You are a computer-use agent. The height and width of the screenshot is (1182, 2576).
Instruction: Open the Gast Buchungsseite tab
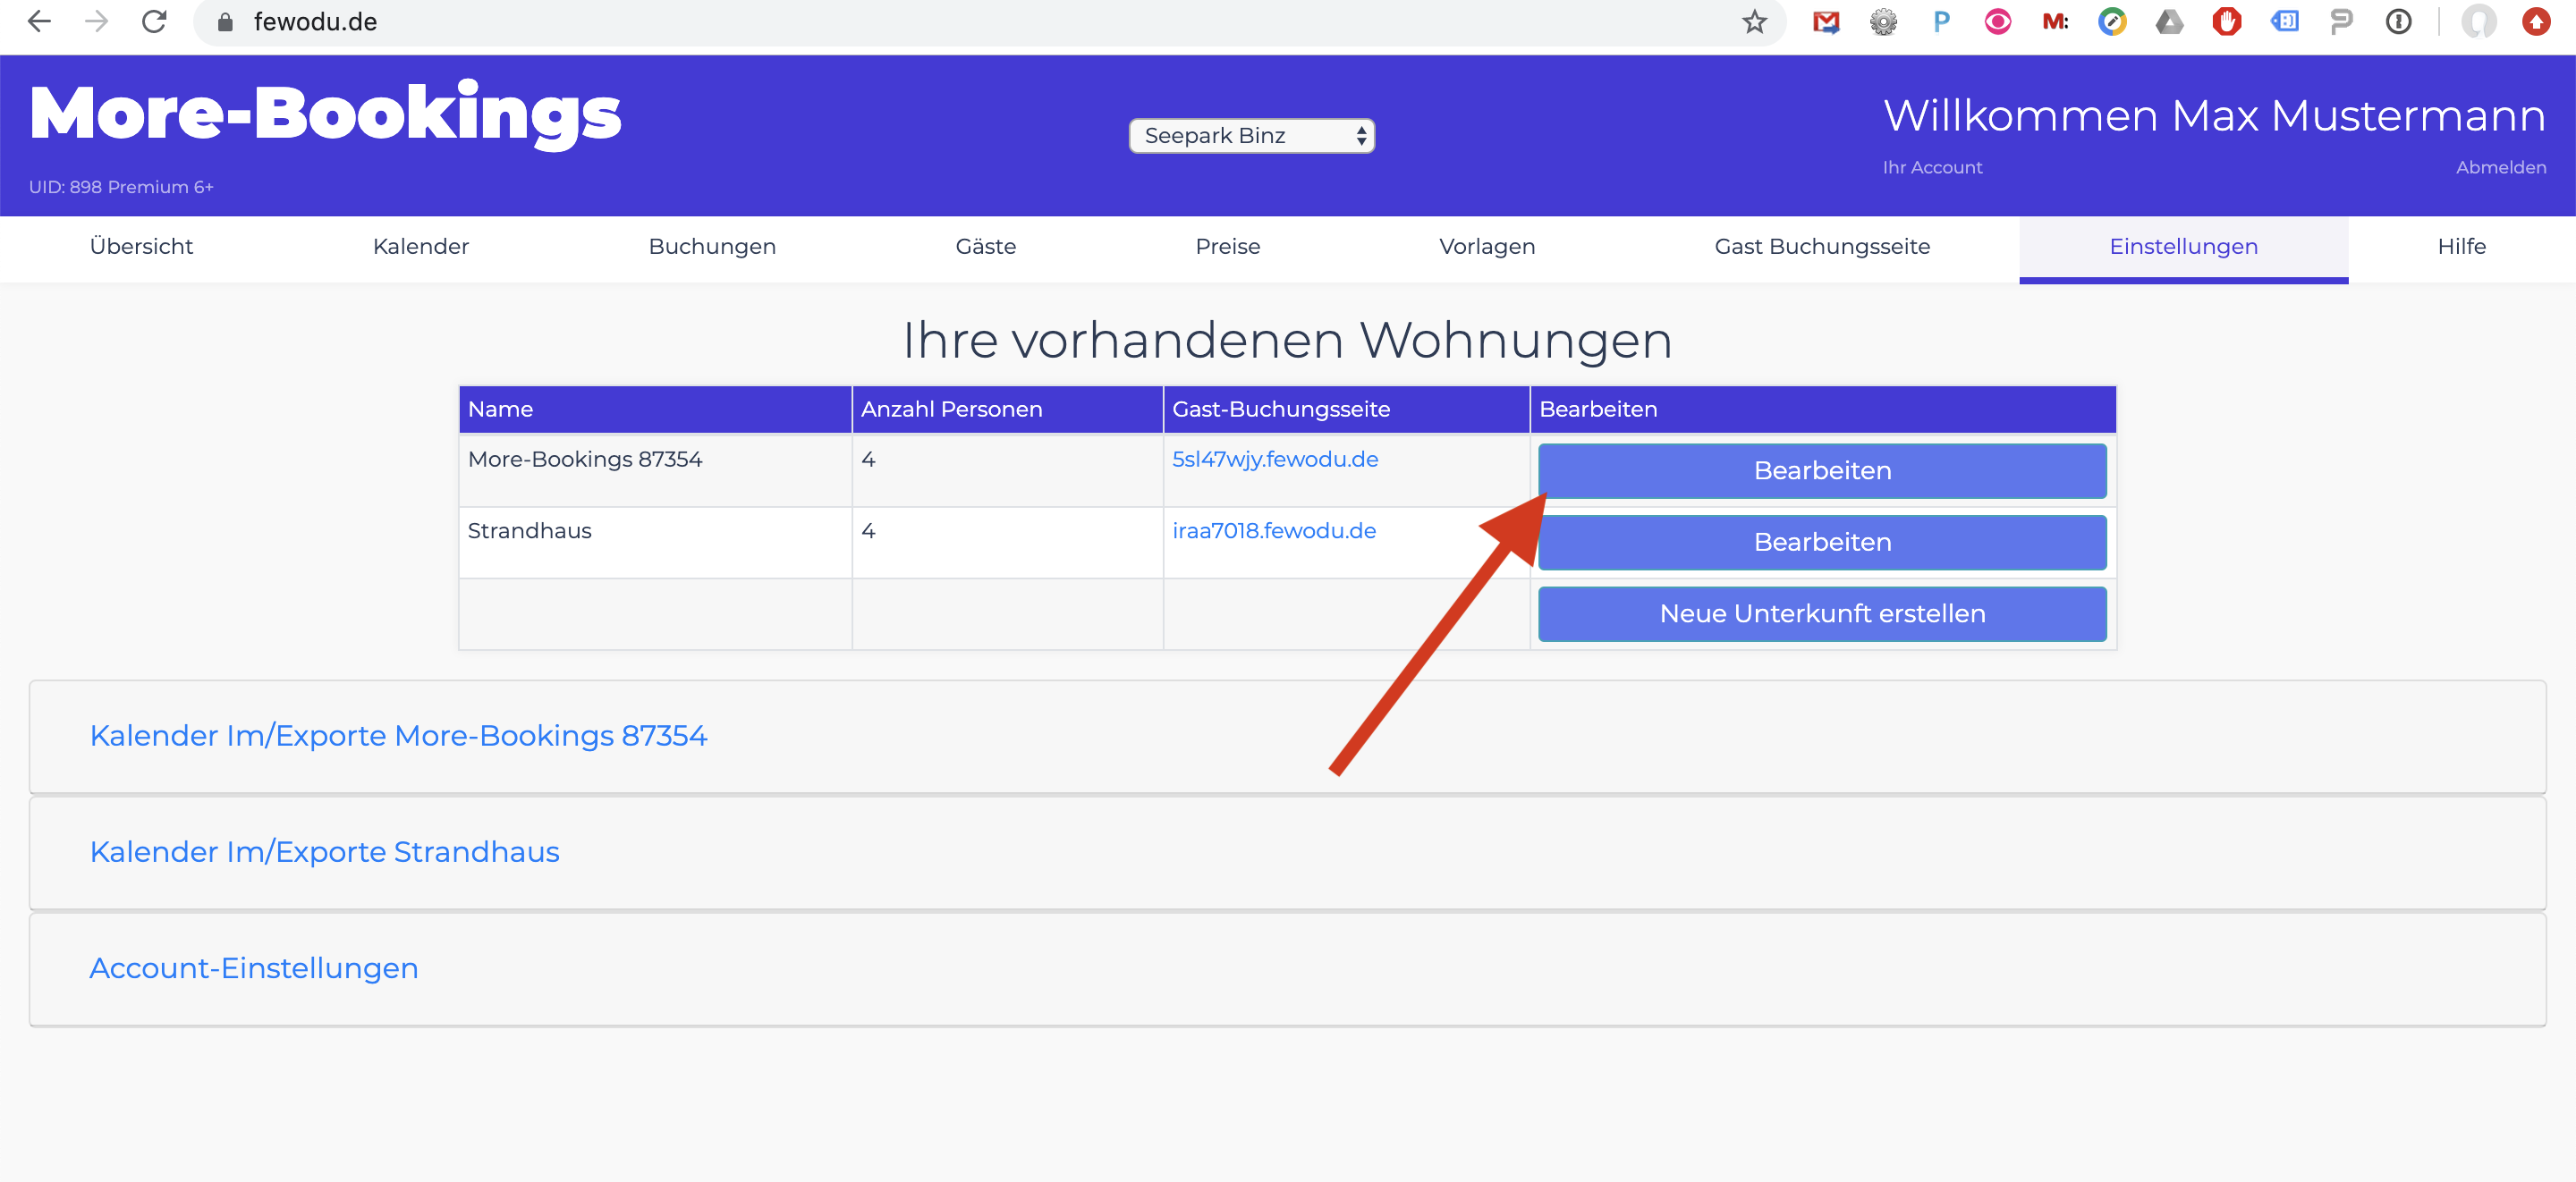(1822, 246)
